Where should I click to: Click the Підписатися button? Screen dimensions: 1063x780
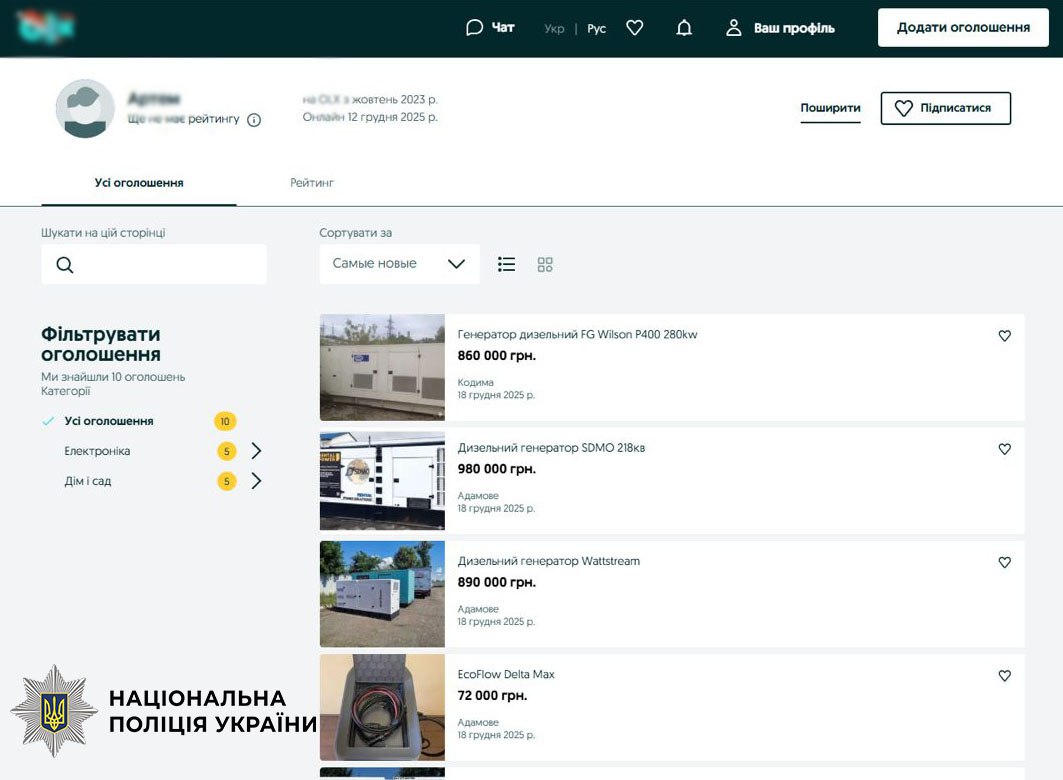(945, 107)
